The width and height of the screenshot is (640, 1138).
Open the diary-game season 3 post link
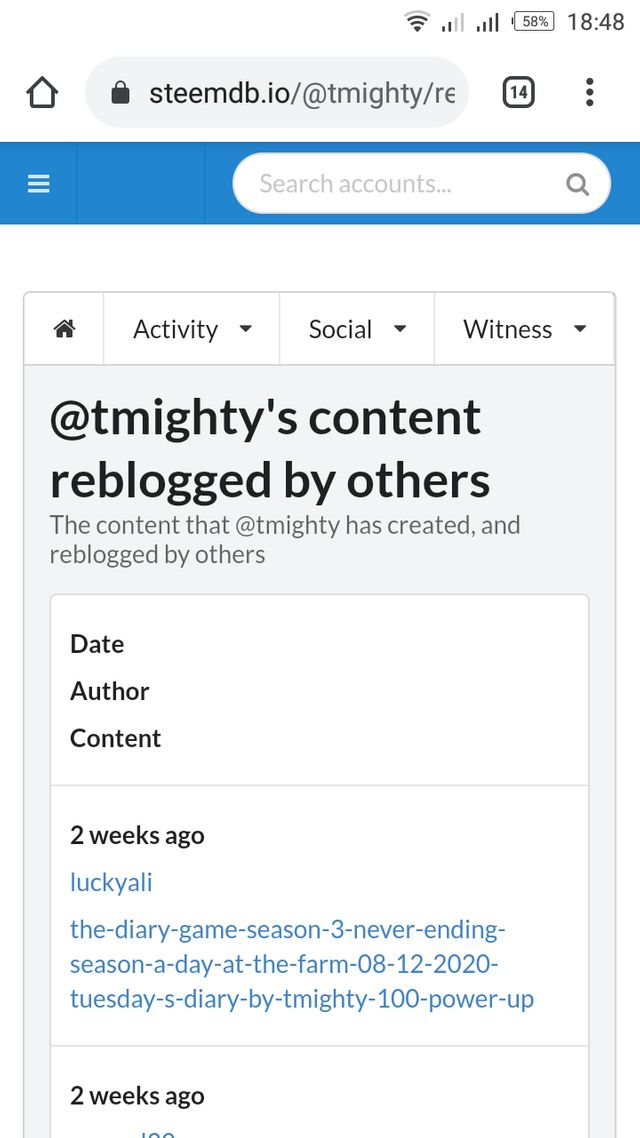click(x=301, y=964)
